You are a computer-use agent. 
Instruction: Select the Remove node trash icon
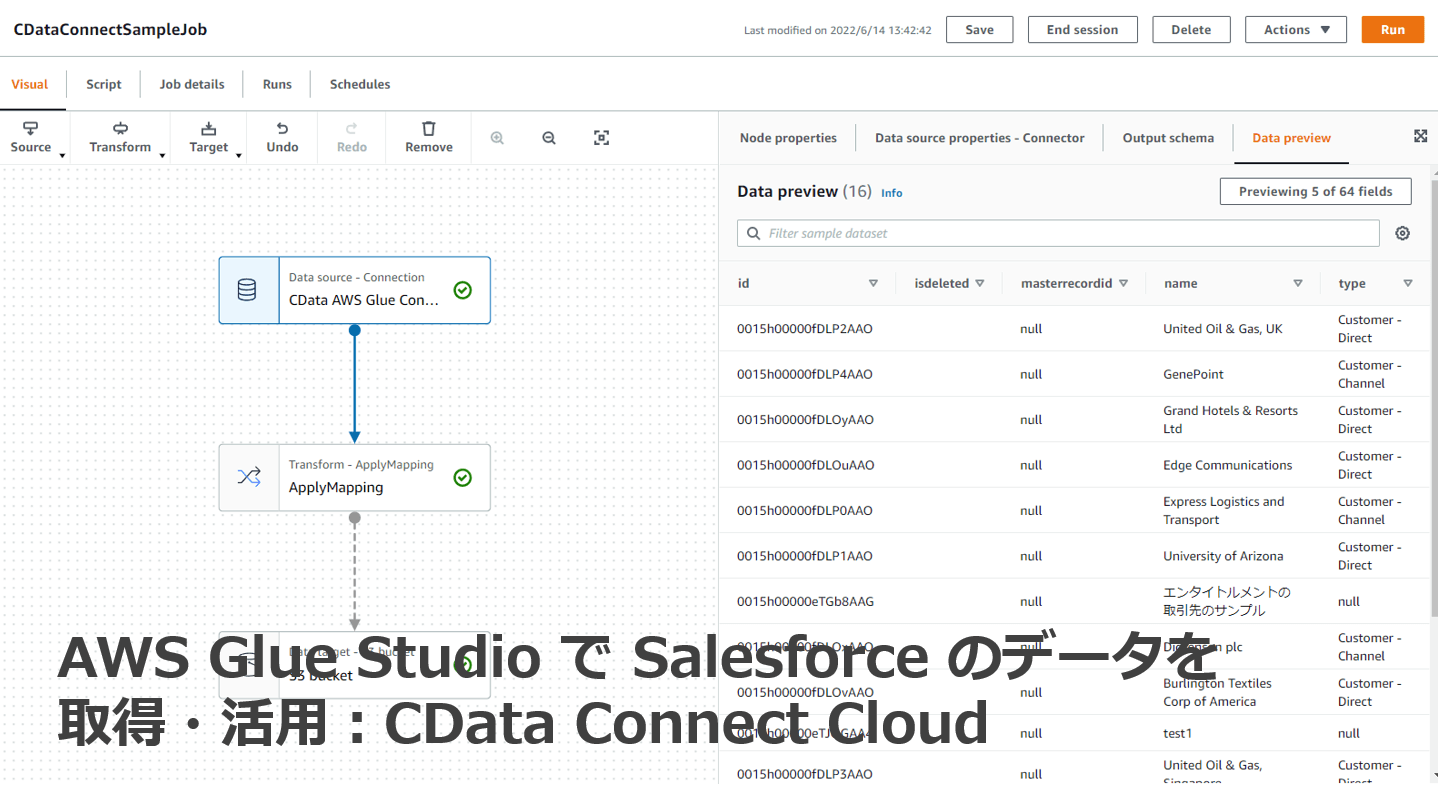[x=428, y=137]
